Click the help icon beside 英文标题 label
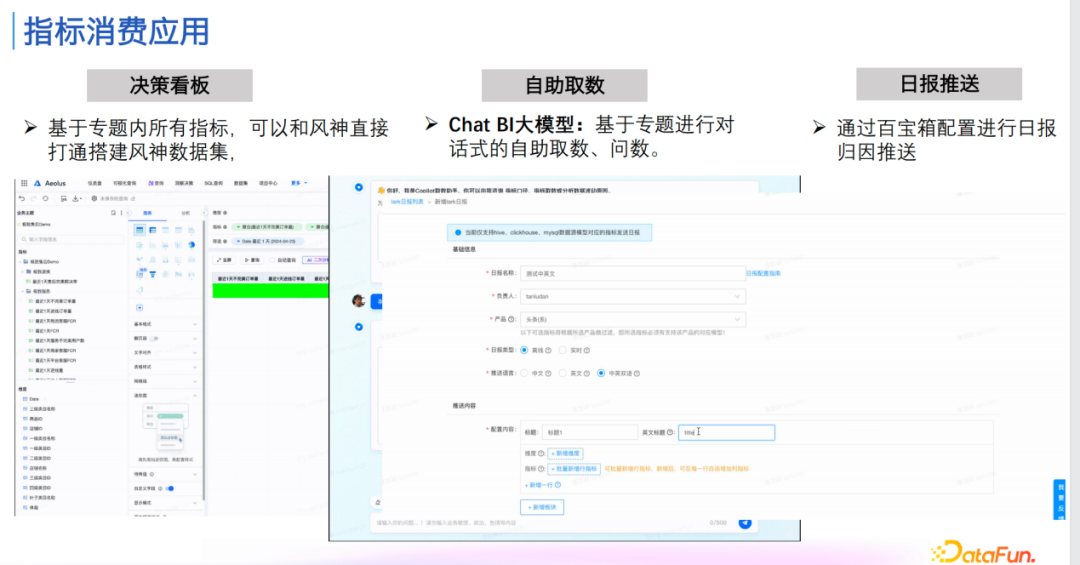This screenshot has height=565, width=1080. click(670, 432)
